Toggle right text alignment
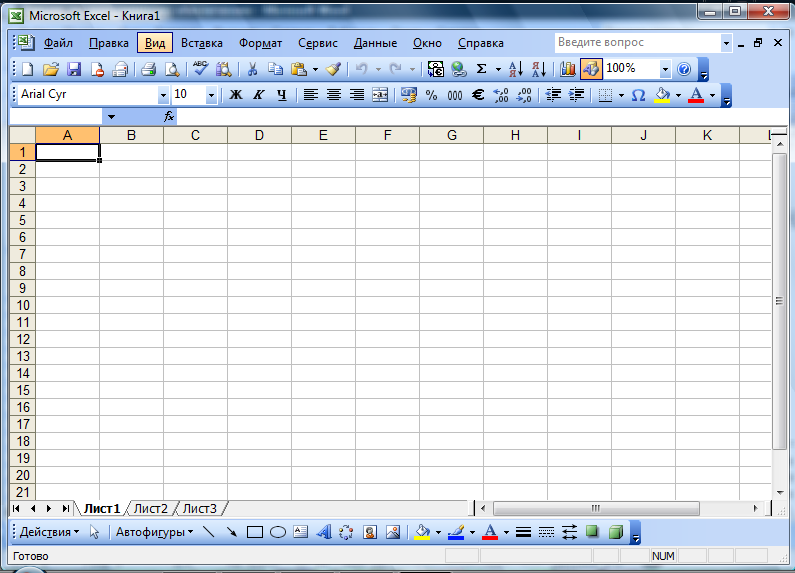This screenshot has height=573, width=795. click(x=357, y=95)
